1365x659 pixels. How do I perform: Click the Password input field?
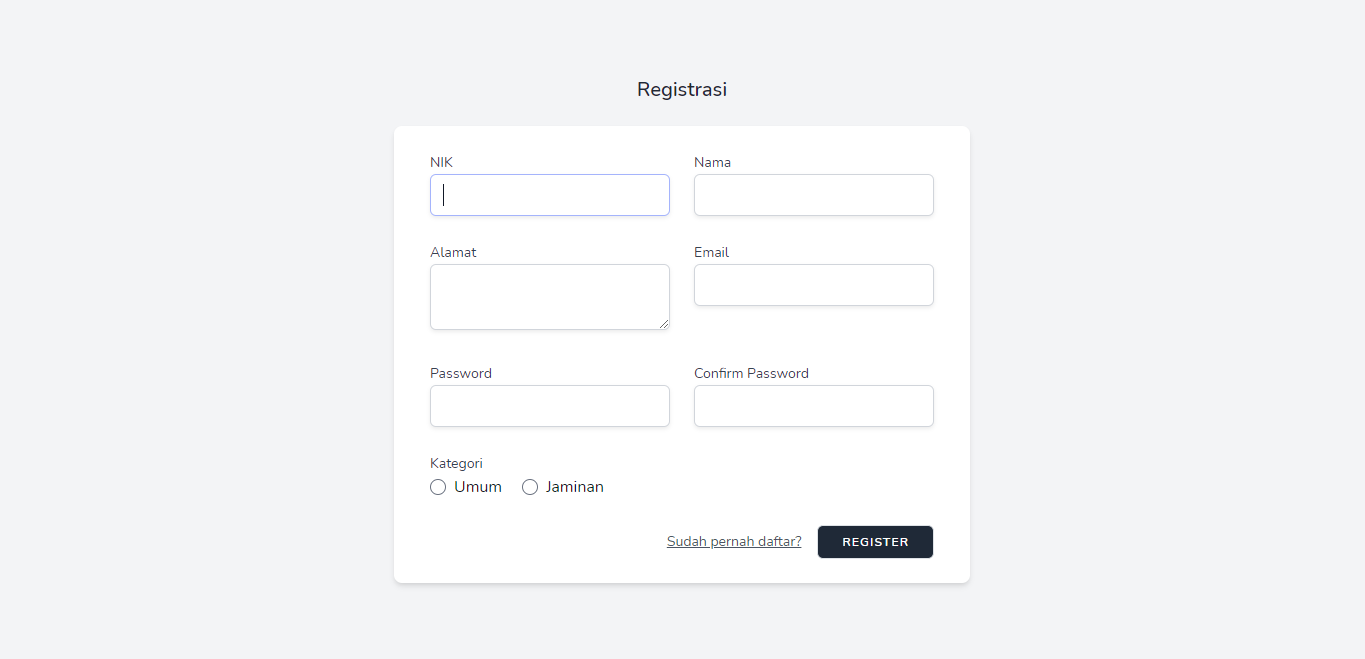[x=549, y=406]
